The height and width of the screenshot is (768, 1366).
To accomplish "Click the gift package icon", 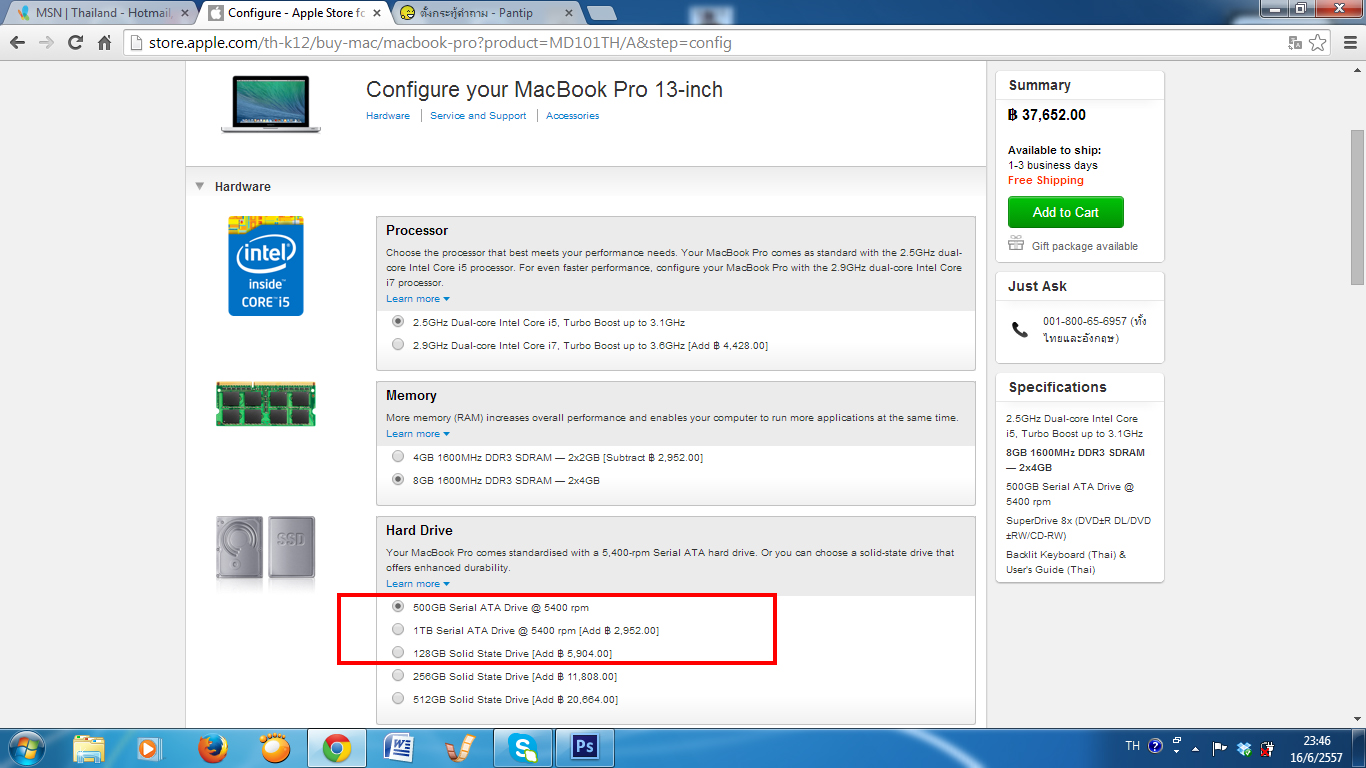I will coord(1016,244).
